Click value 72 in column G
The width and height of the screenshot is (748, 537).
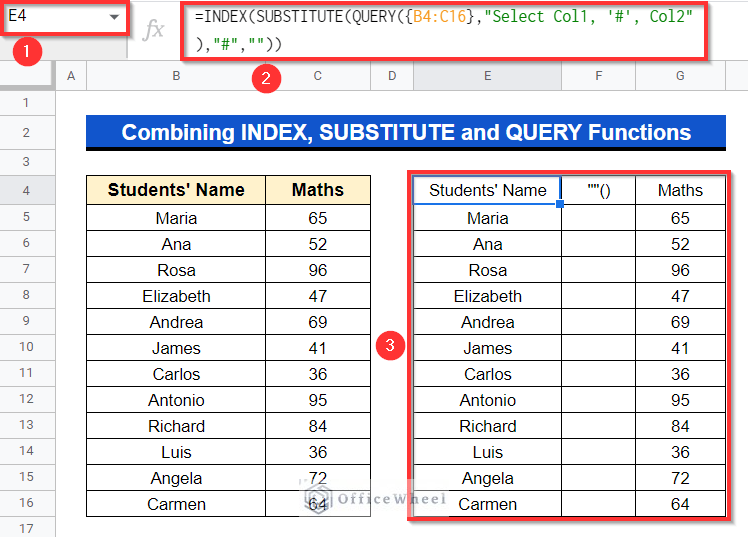[680, 478]
